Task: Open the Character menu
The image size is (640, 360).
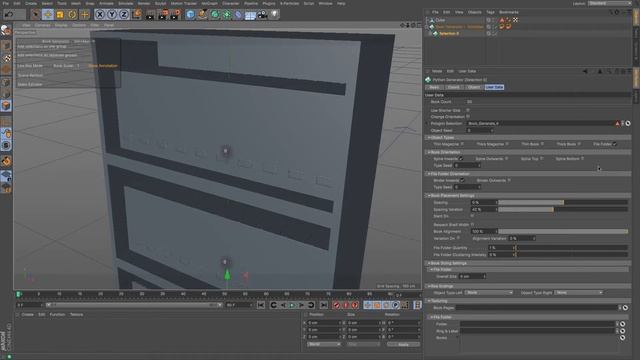Action: (x=231, y=3)
